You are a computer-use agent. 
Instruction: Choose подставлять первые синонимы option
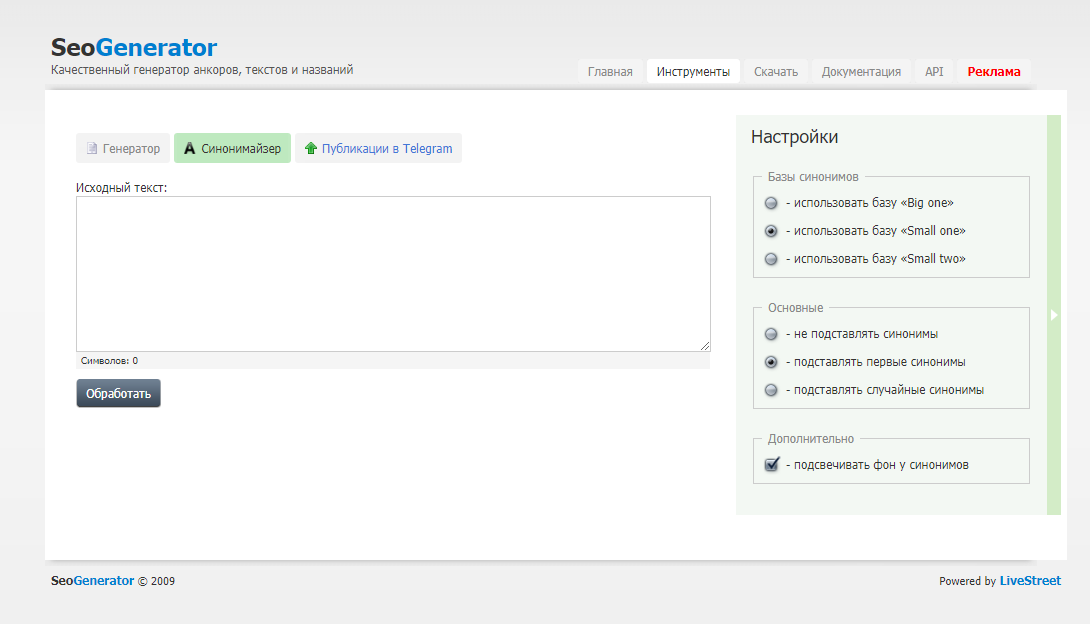[771, 362]
